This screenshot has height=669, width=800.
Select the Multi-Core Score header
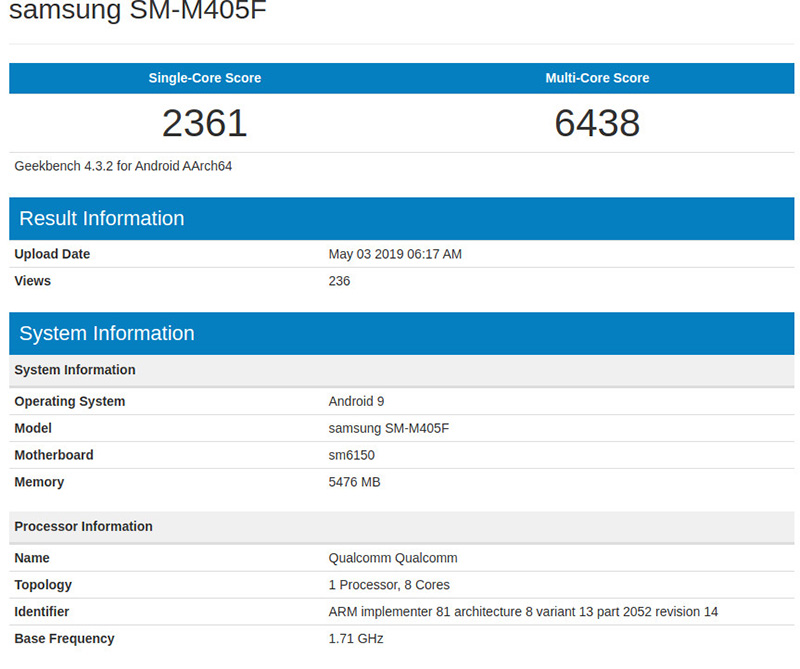[x=597, y=78]
